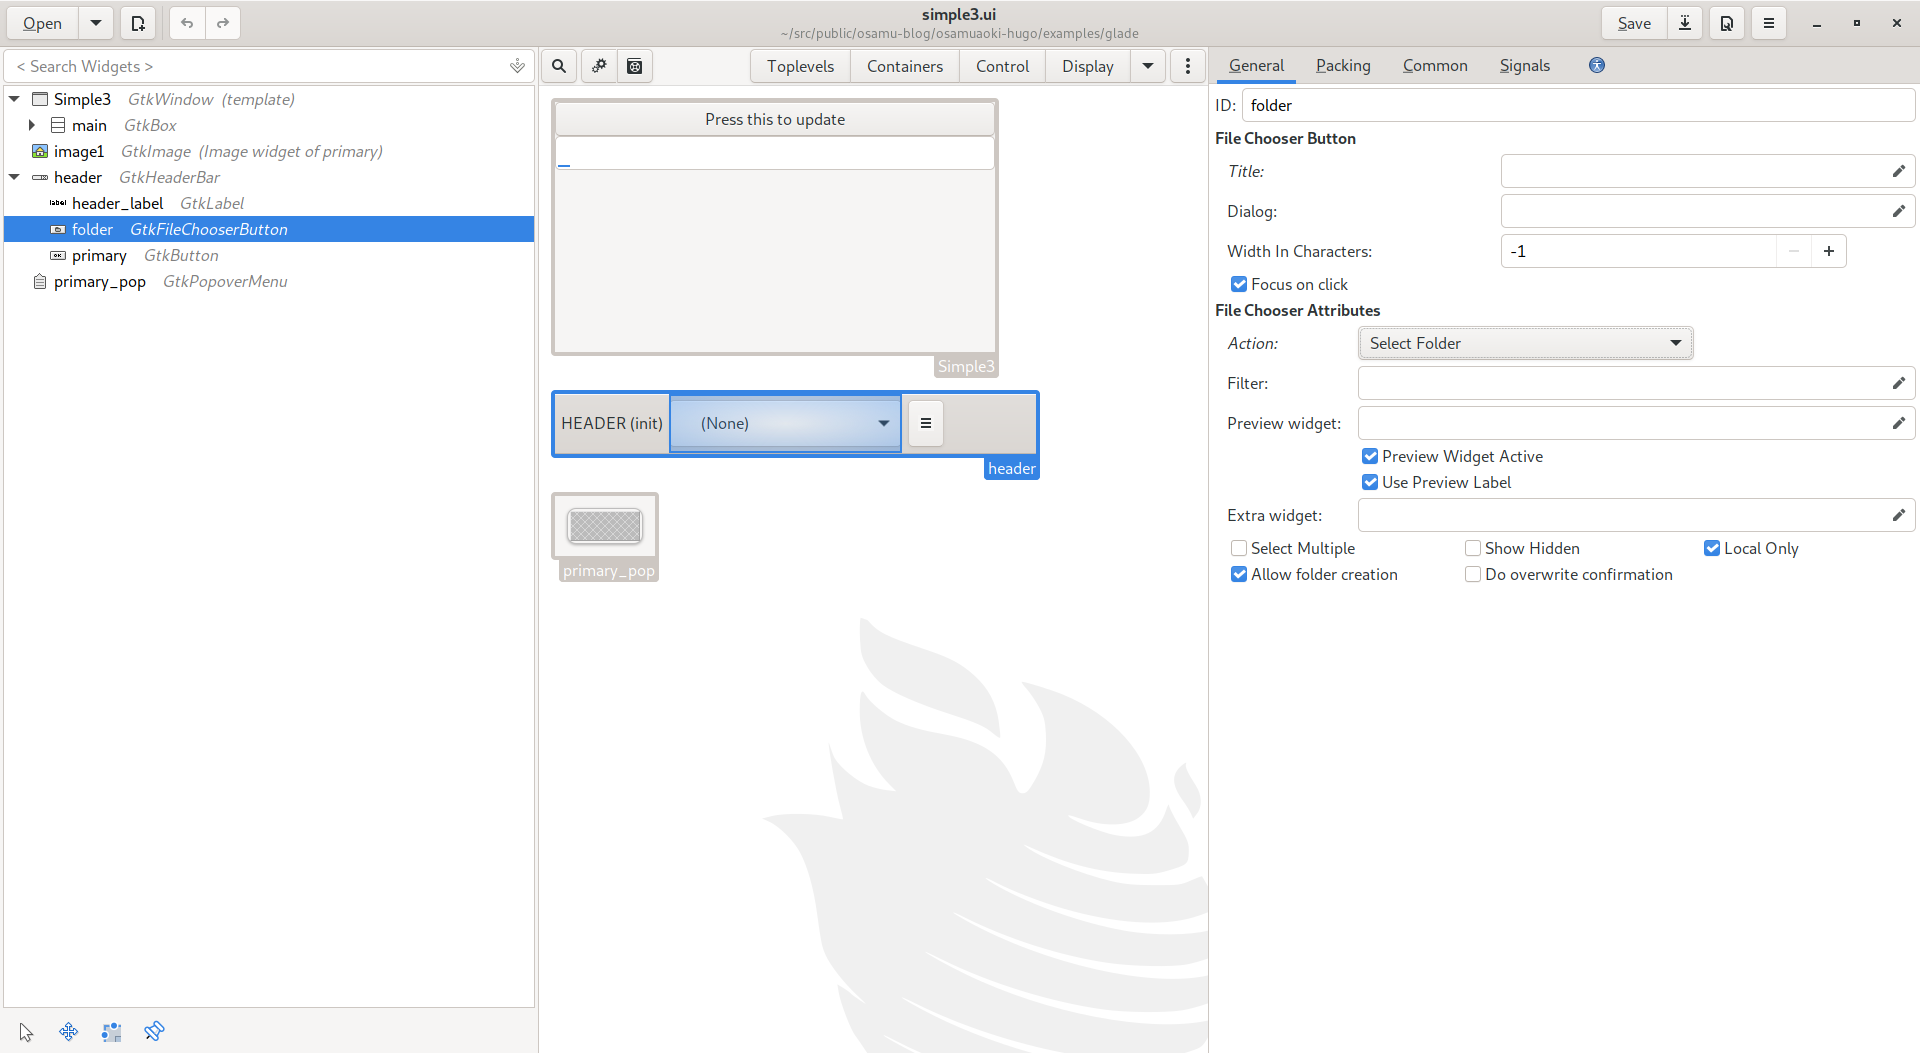Select the drag resize mode tool
The image size is (1920, 1053).
[69, 1032]
